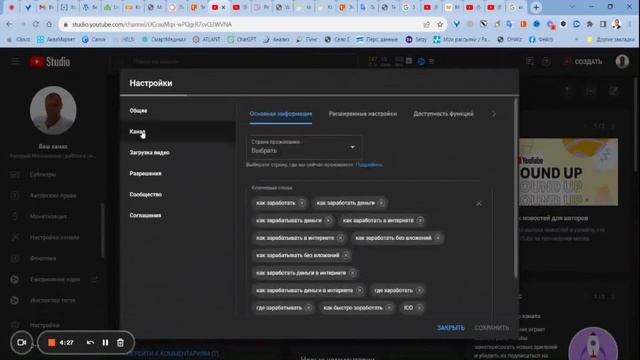Remove the 'ICO' keyword chip

(420, 308)
